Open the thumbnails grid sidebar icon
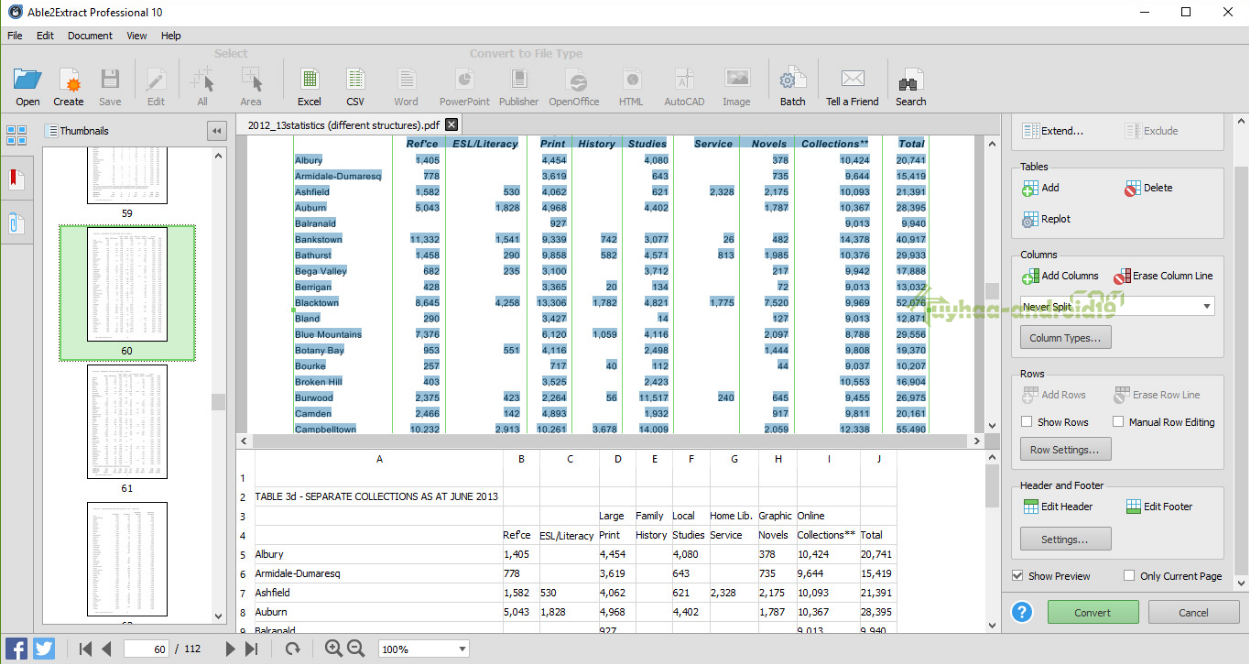Image resolution: width=1249 pixels, height=664 pixels. (16, 135)
